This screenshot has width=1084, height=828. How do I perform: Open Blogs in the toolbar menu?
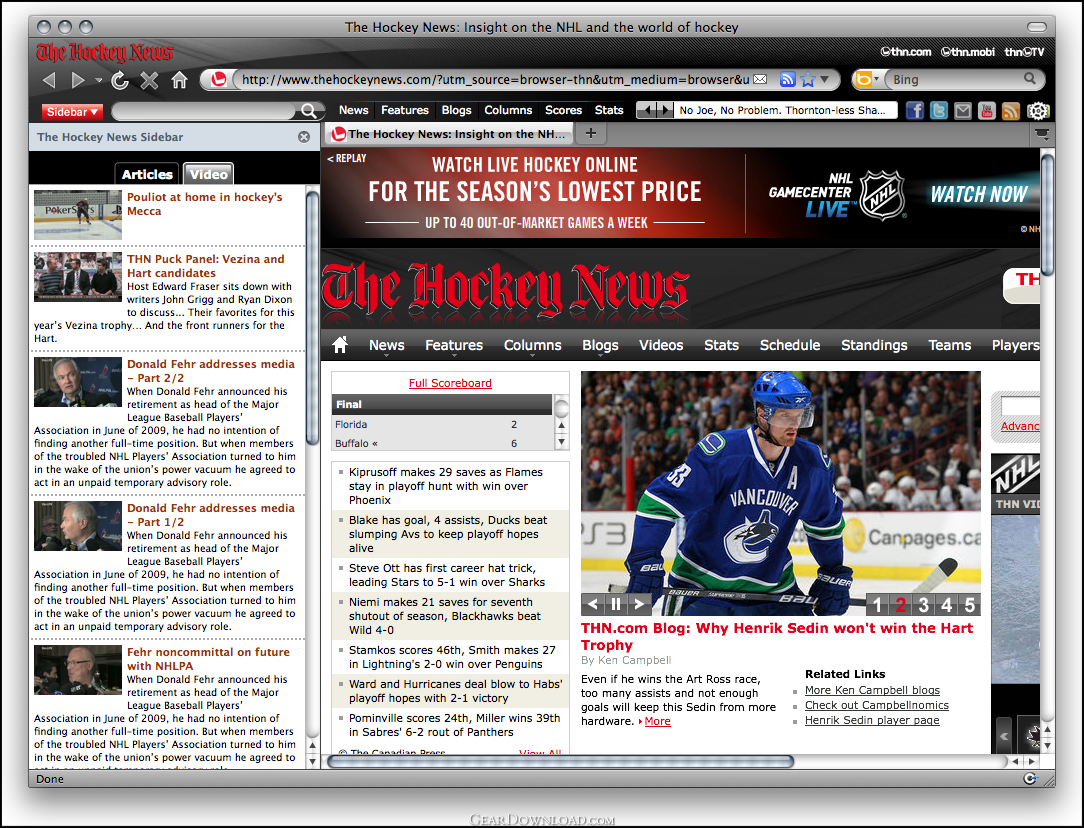point(456,110)
